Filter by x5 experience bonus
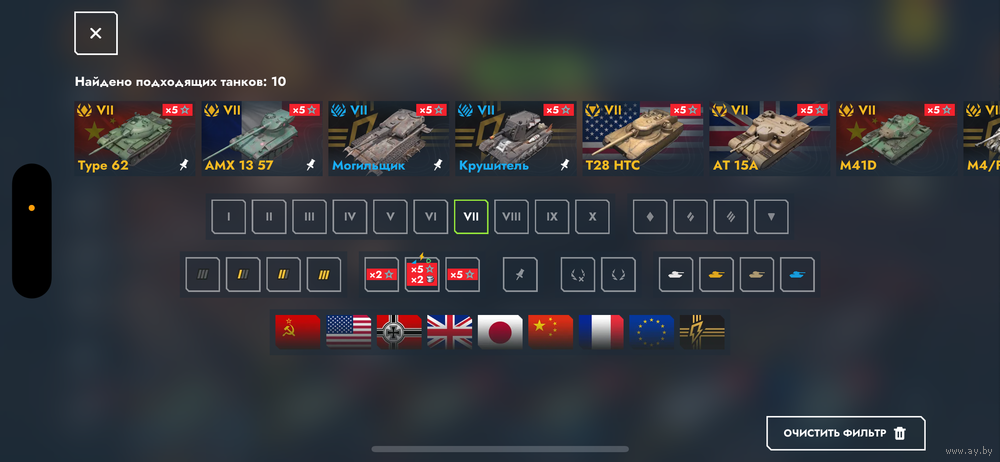 click(462, 274)
